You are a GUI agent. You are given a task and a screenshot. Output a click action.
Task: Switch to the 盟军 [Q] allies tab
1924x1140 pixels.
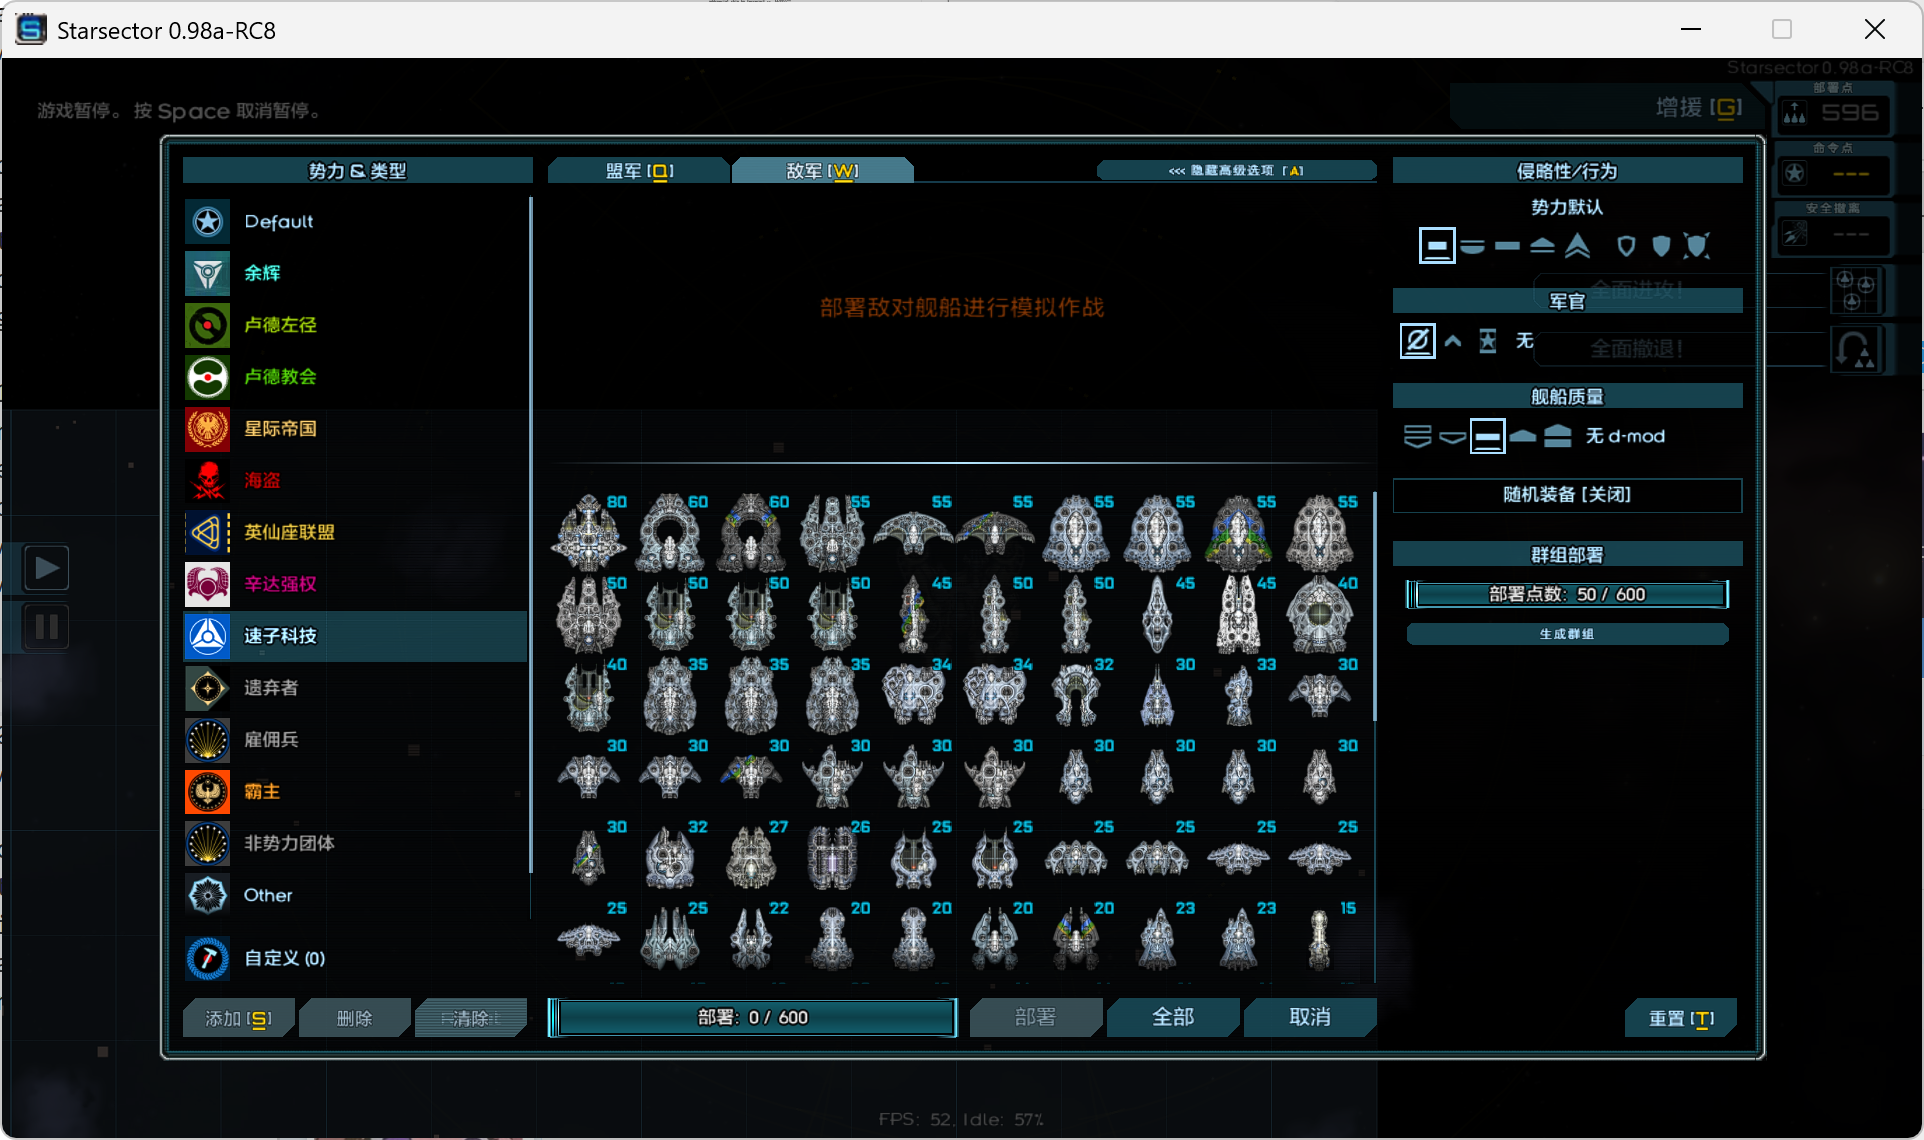pyautogui.click(x=639, y=171)
